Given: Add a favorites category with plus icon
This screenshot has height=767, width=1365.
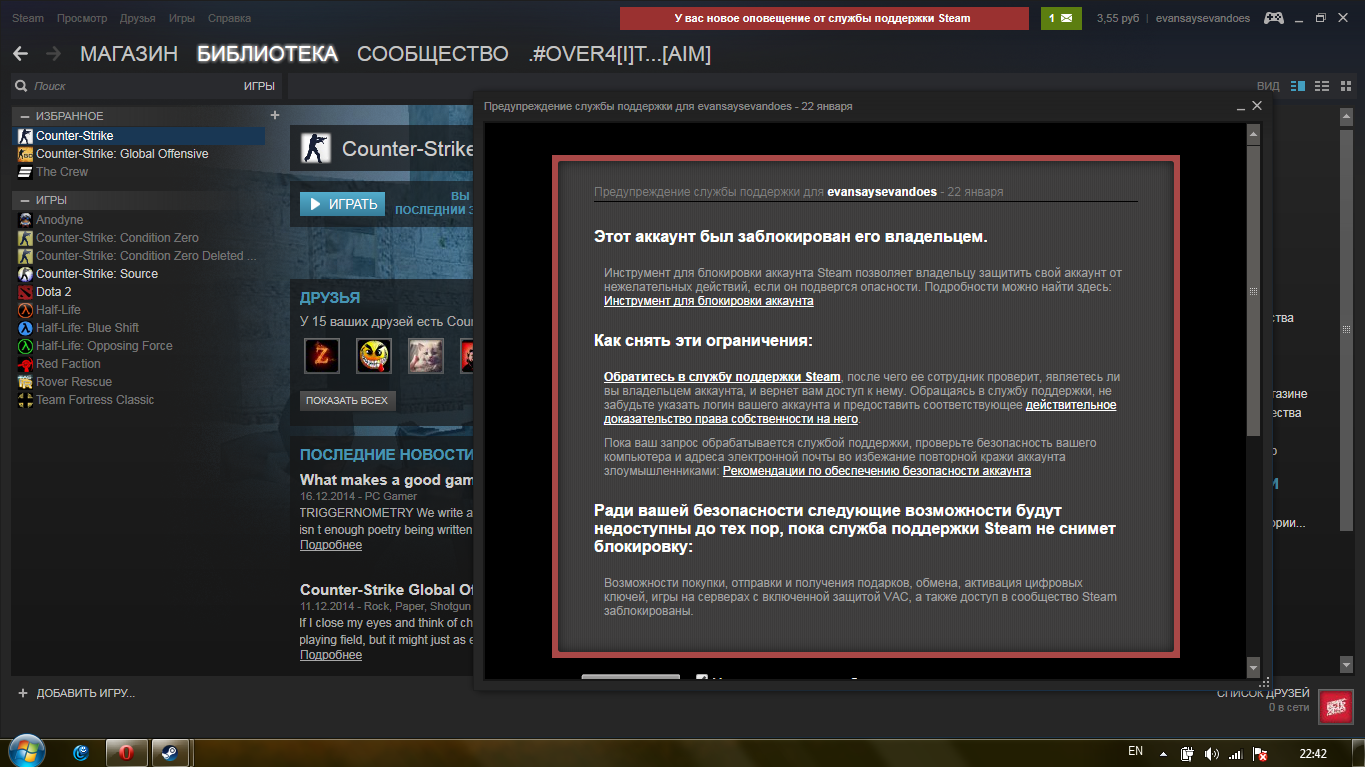Looking at the screenshot, I should [x=275, y=115].
